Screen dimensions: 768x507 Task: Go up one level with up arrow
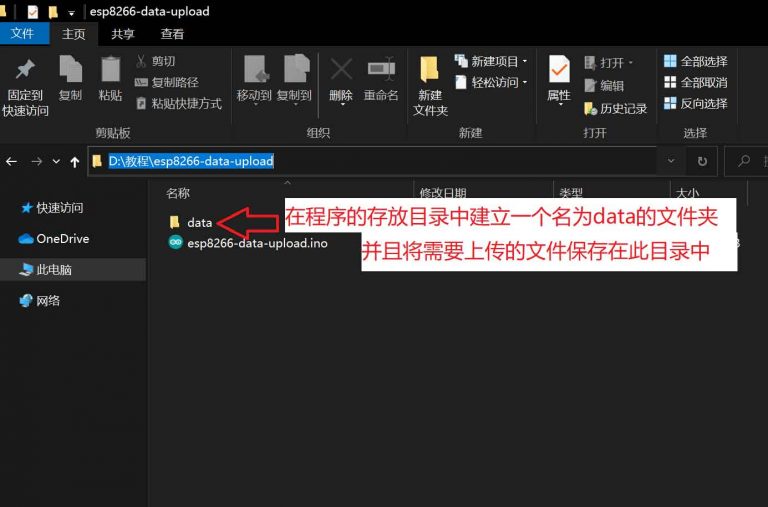point(75,161)
